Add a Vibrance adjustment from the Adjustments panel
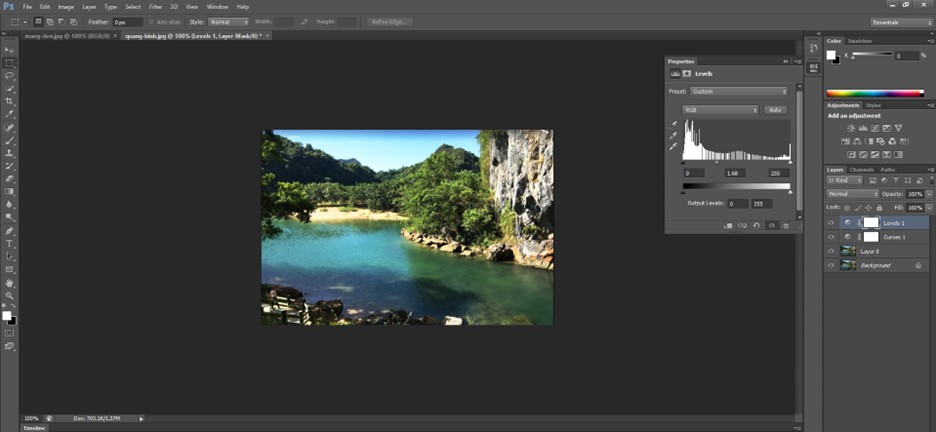Screen dimensions: 936x432 pyautogui.click(x=898, y=128)
